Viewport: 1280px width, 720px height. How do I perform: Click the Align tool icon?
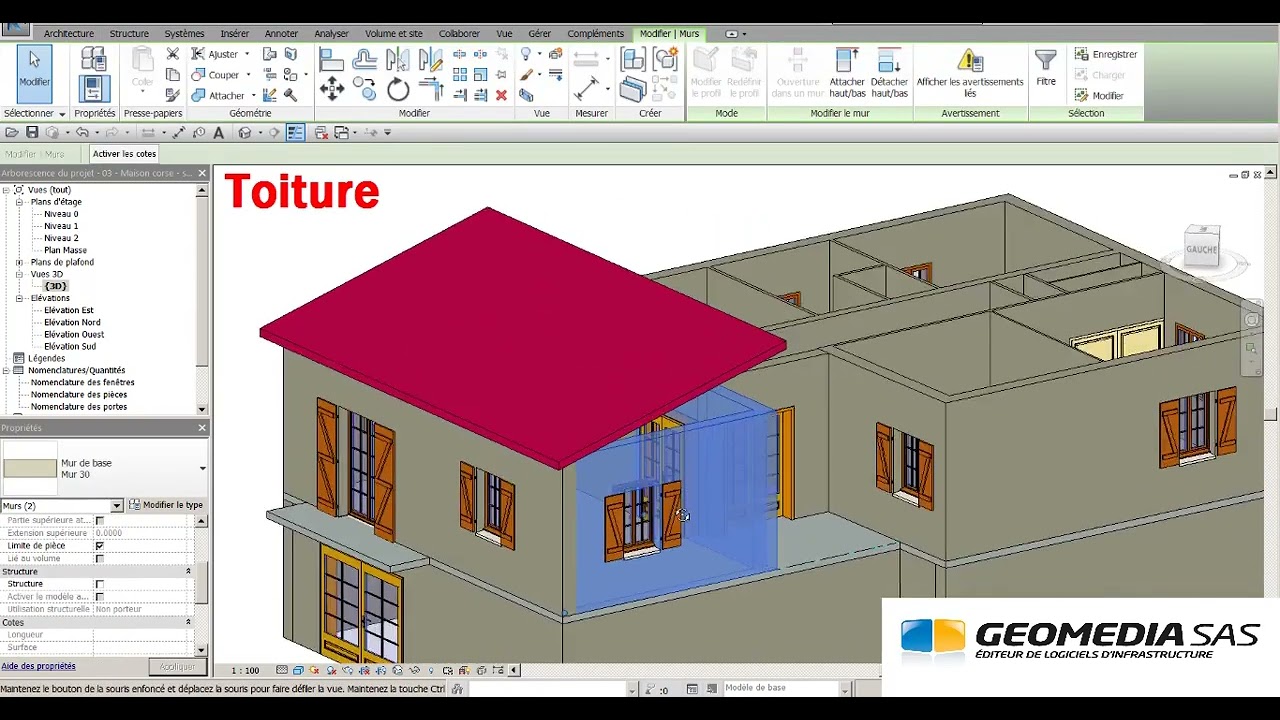(332, 59)
